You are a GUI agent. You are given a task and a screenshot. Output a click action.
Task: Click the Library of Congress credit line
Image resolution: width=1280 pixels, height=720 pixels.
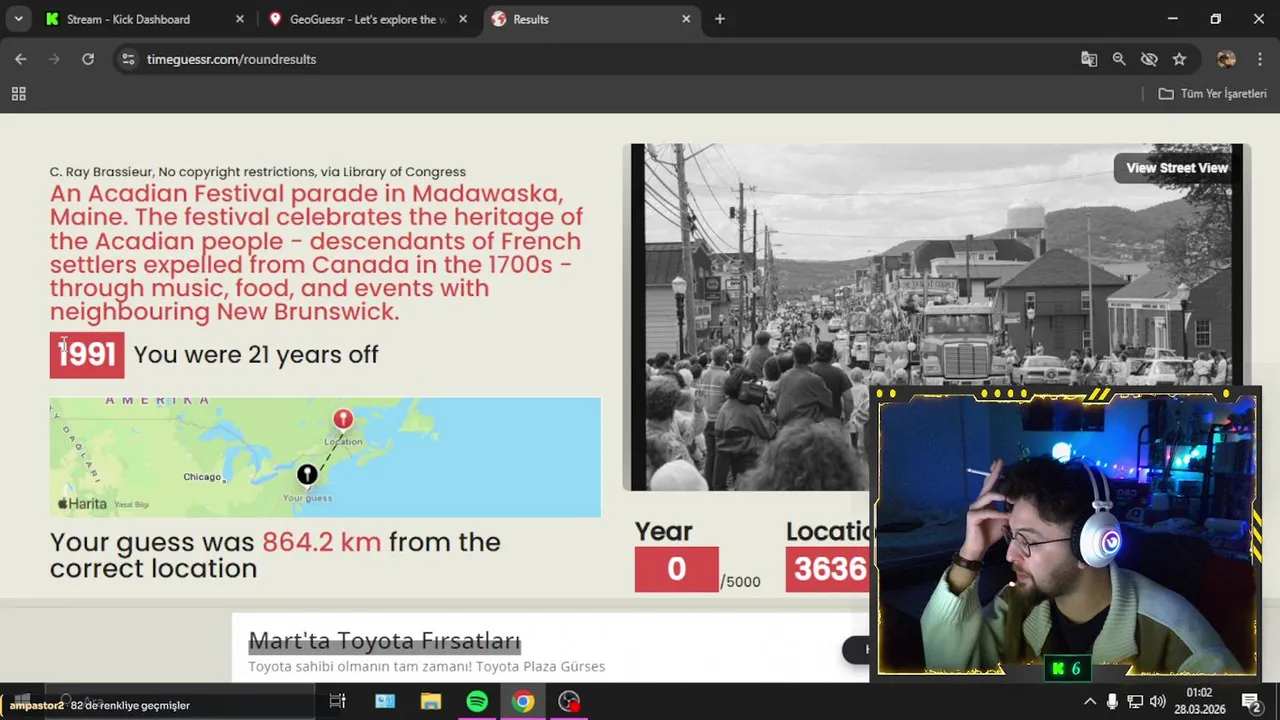(258, 172)
